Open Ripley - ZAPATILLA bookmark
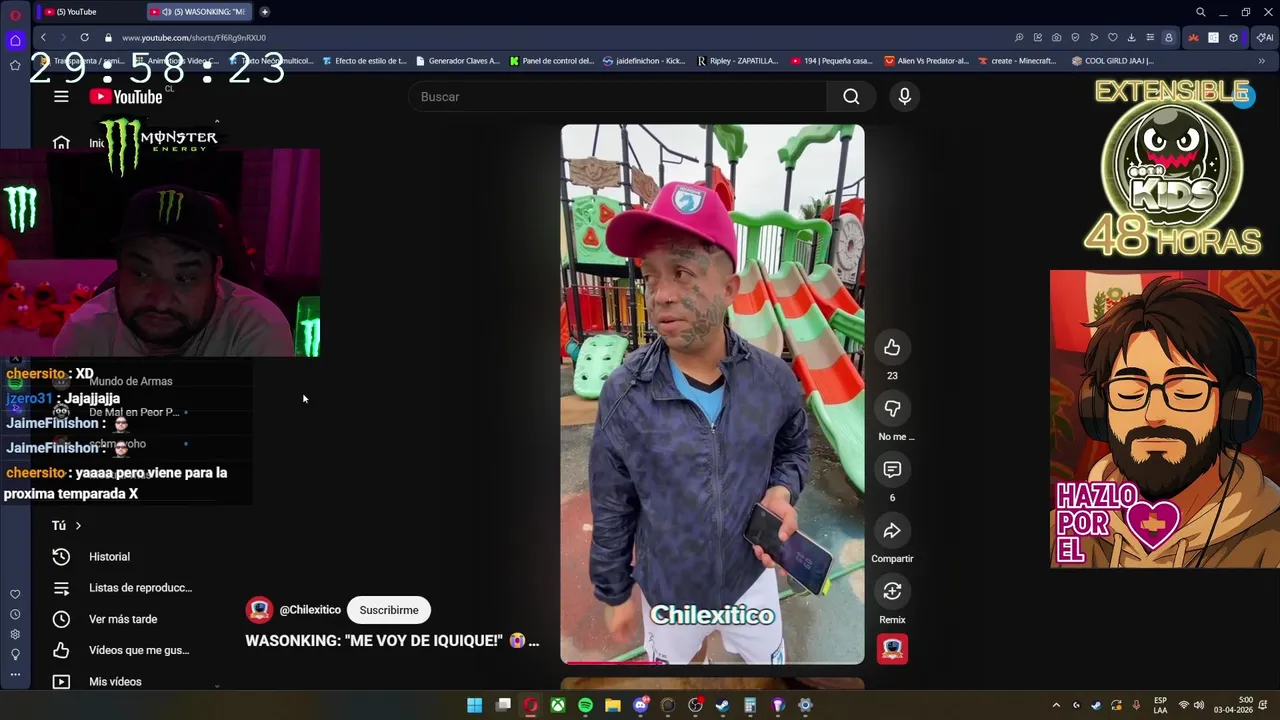1280x720 pixels. point(737,61)
